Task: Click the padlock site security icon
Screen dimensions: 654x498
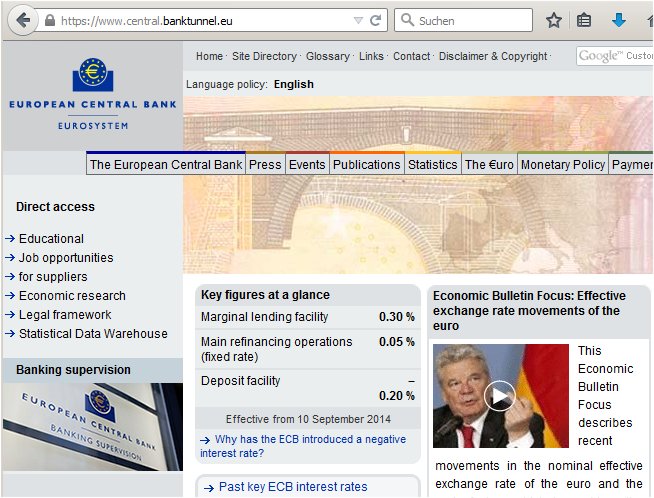Action: tap(49, 20)
